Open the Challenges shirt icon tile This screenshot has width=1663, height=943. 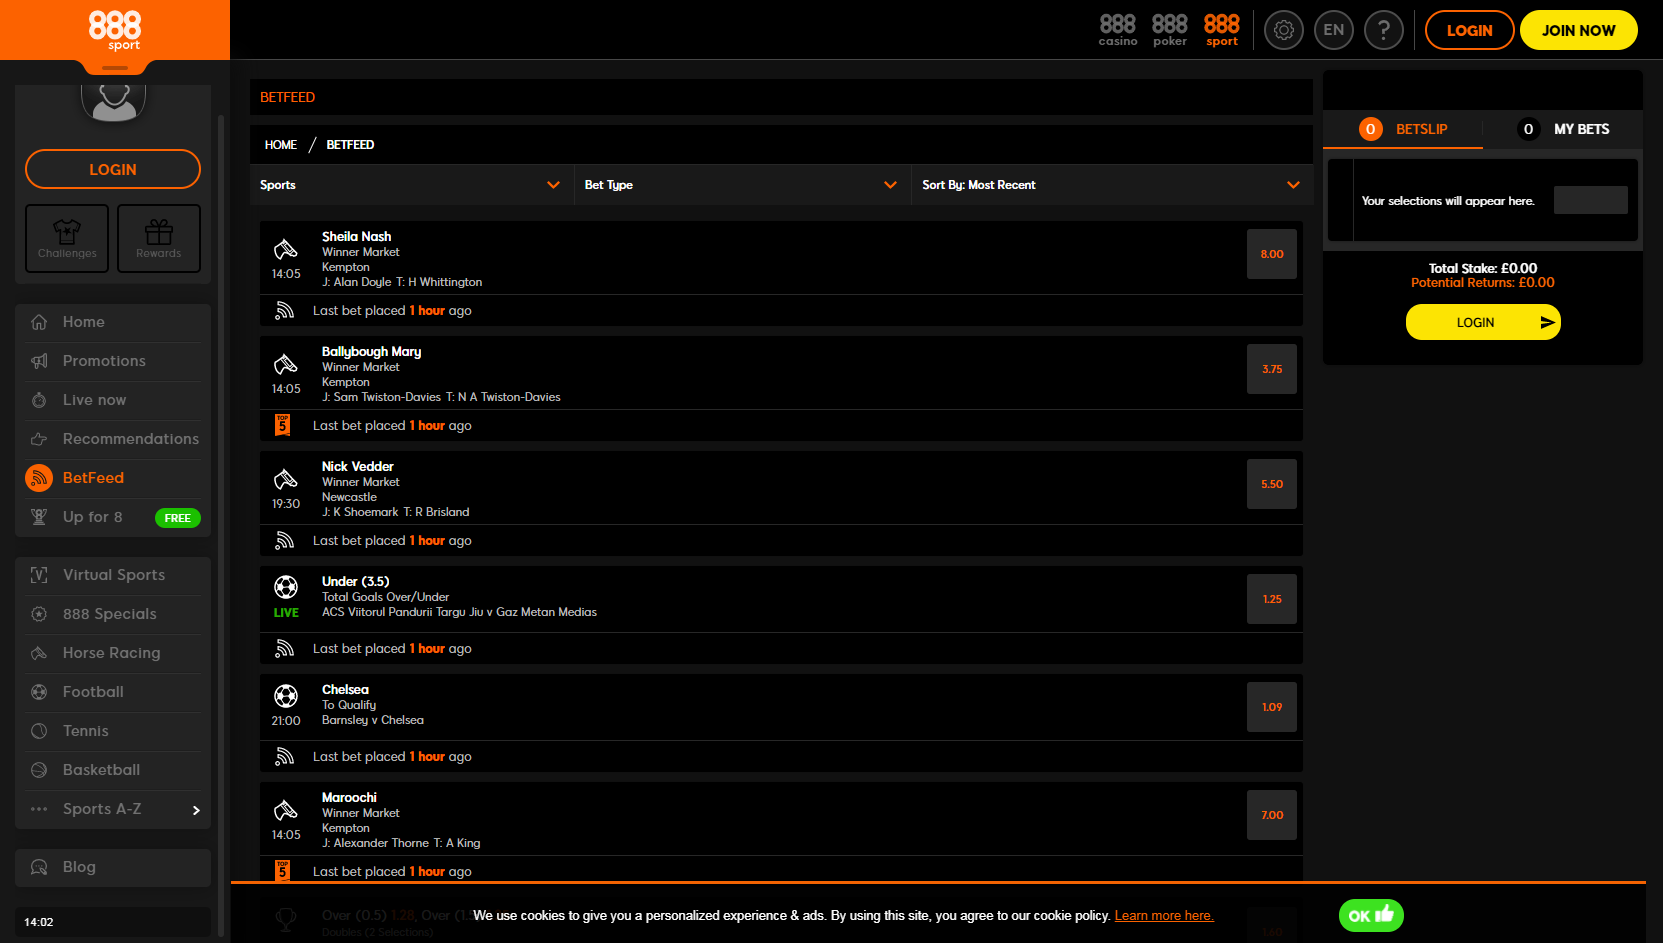point(67,238)
